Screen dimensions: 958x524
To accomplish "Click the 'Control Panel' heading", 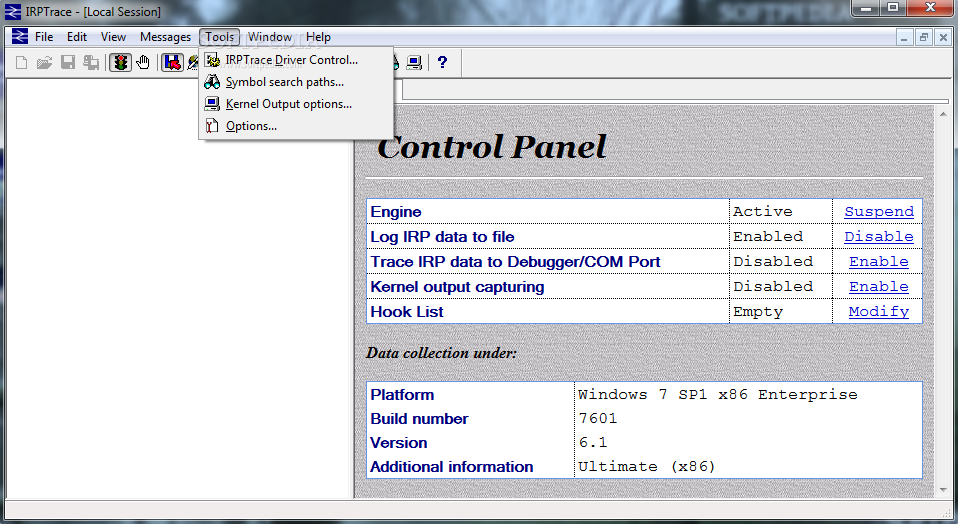I will click(492, 147).
